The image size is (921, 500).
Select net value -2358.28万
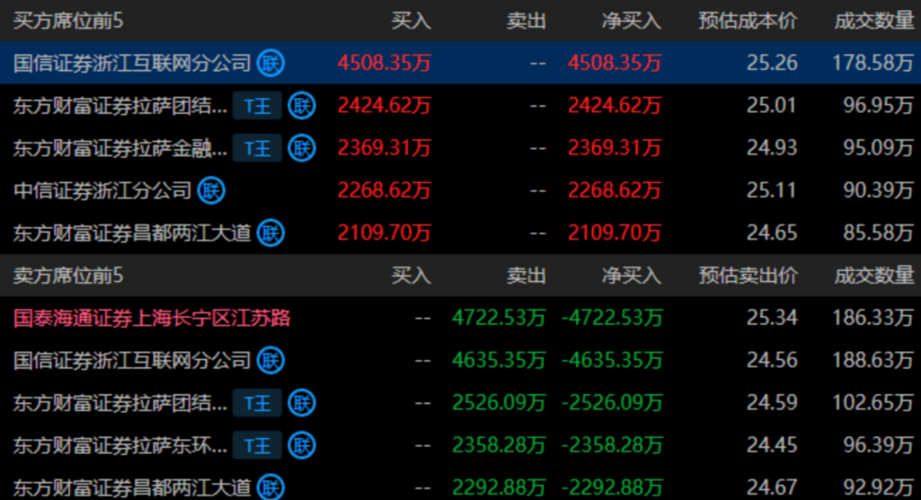tap(612, 445)
